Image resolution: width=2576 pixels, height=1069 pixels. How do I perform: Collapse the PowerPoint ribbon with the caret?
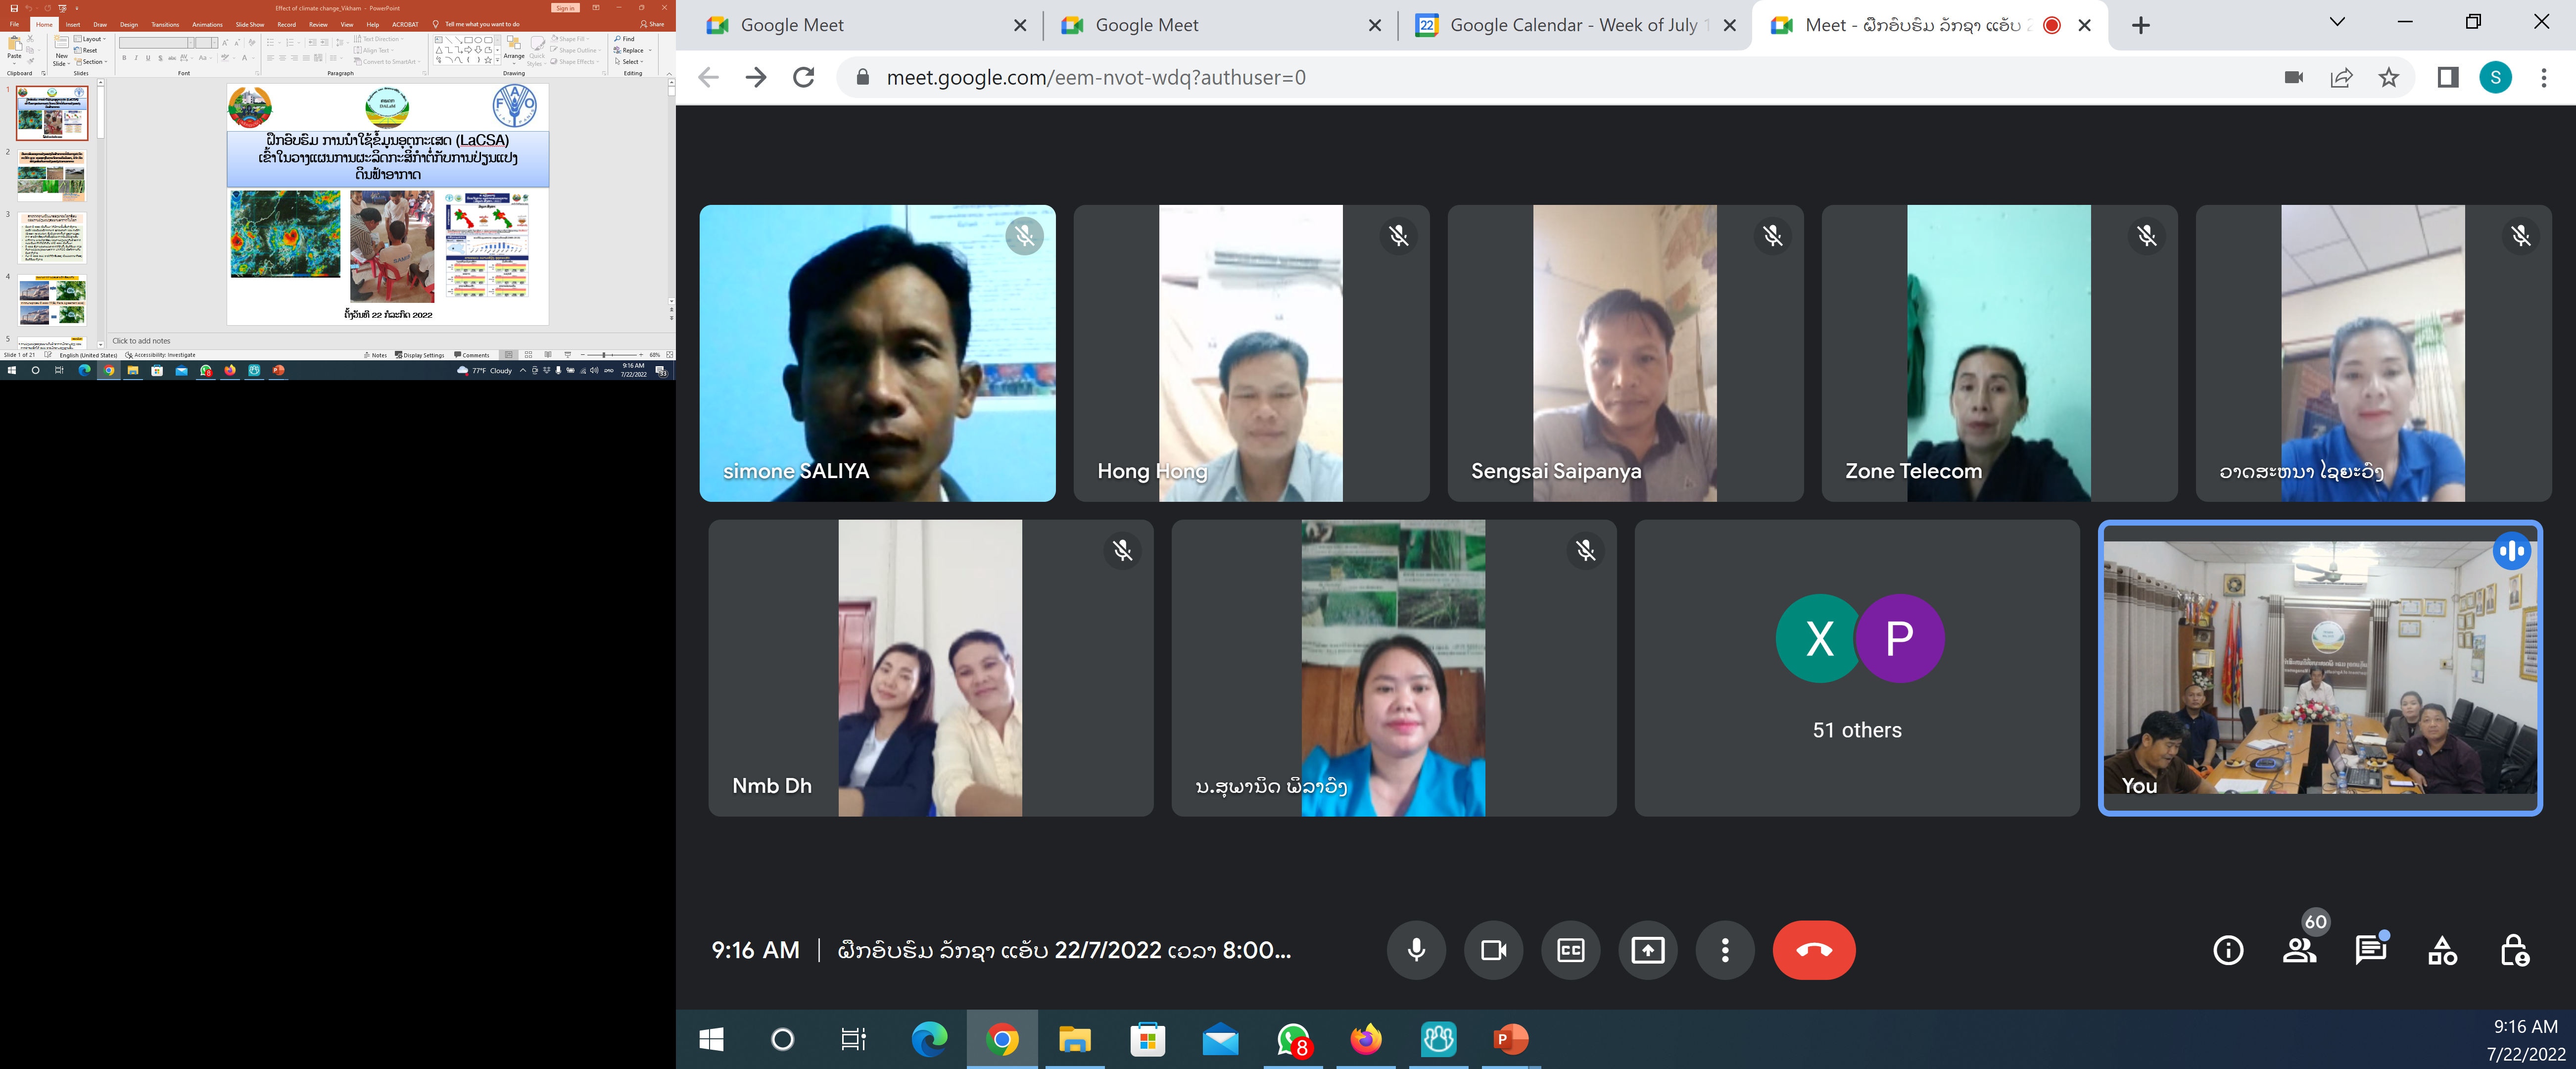[669, 74]
